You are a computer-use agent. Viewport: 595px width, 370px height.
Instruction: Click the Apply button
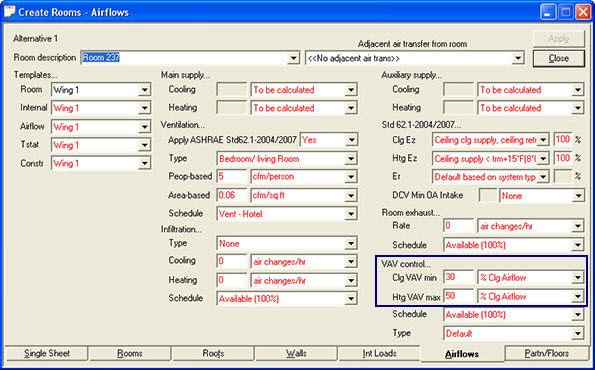(x=559, y=39)
